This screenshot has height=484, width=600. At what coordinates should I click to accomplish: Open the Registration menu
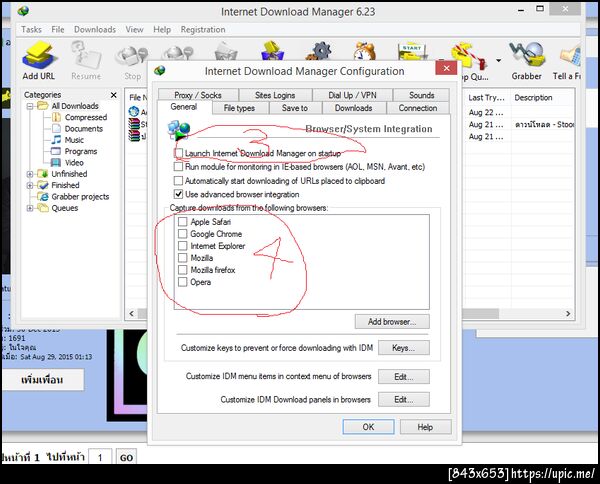[x=203, y=29]
